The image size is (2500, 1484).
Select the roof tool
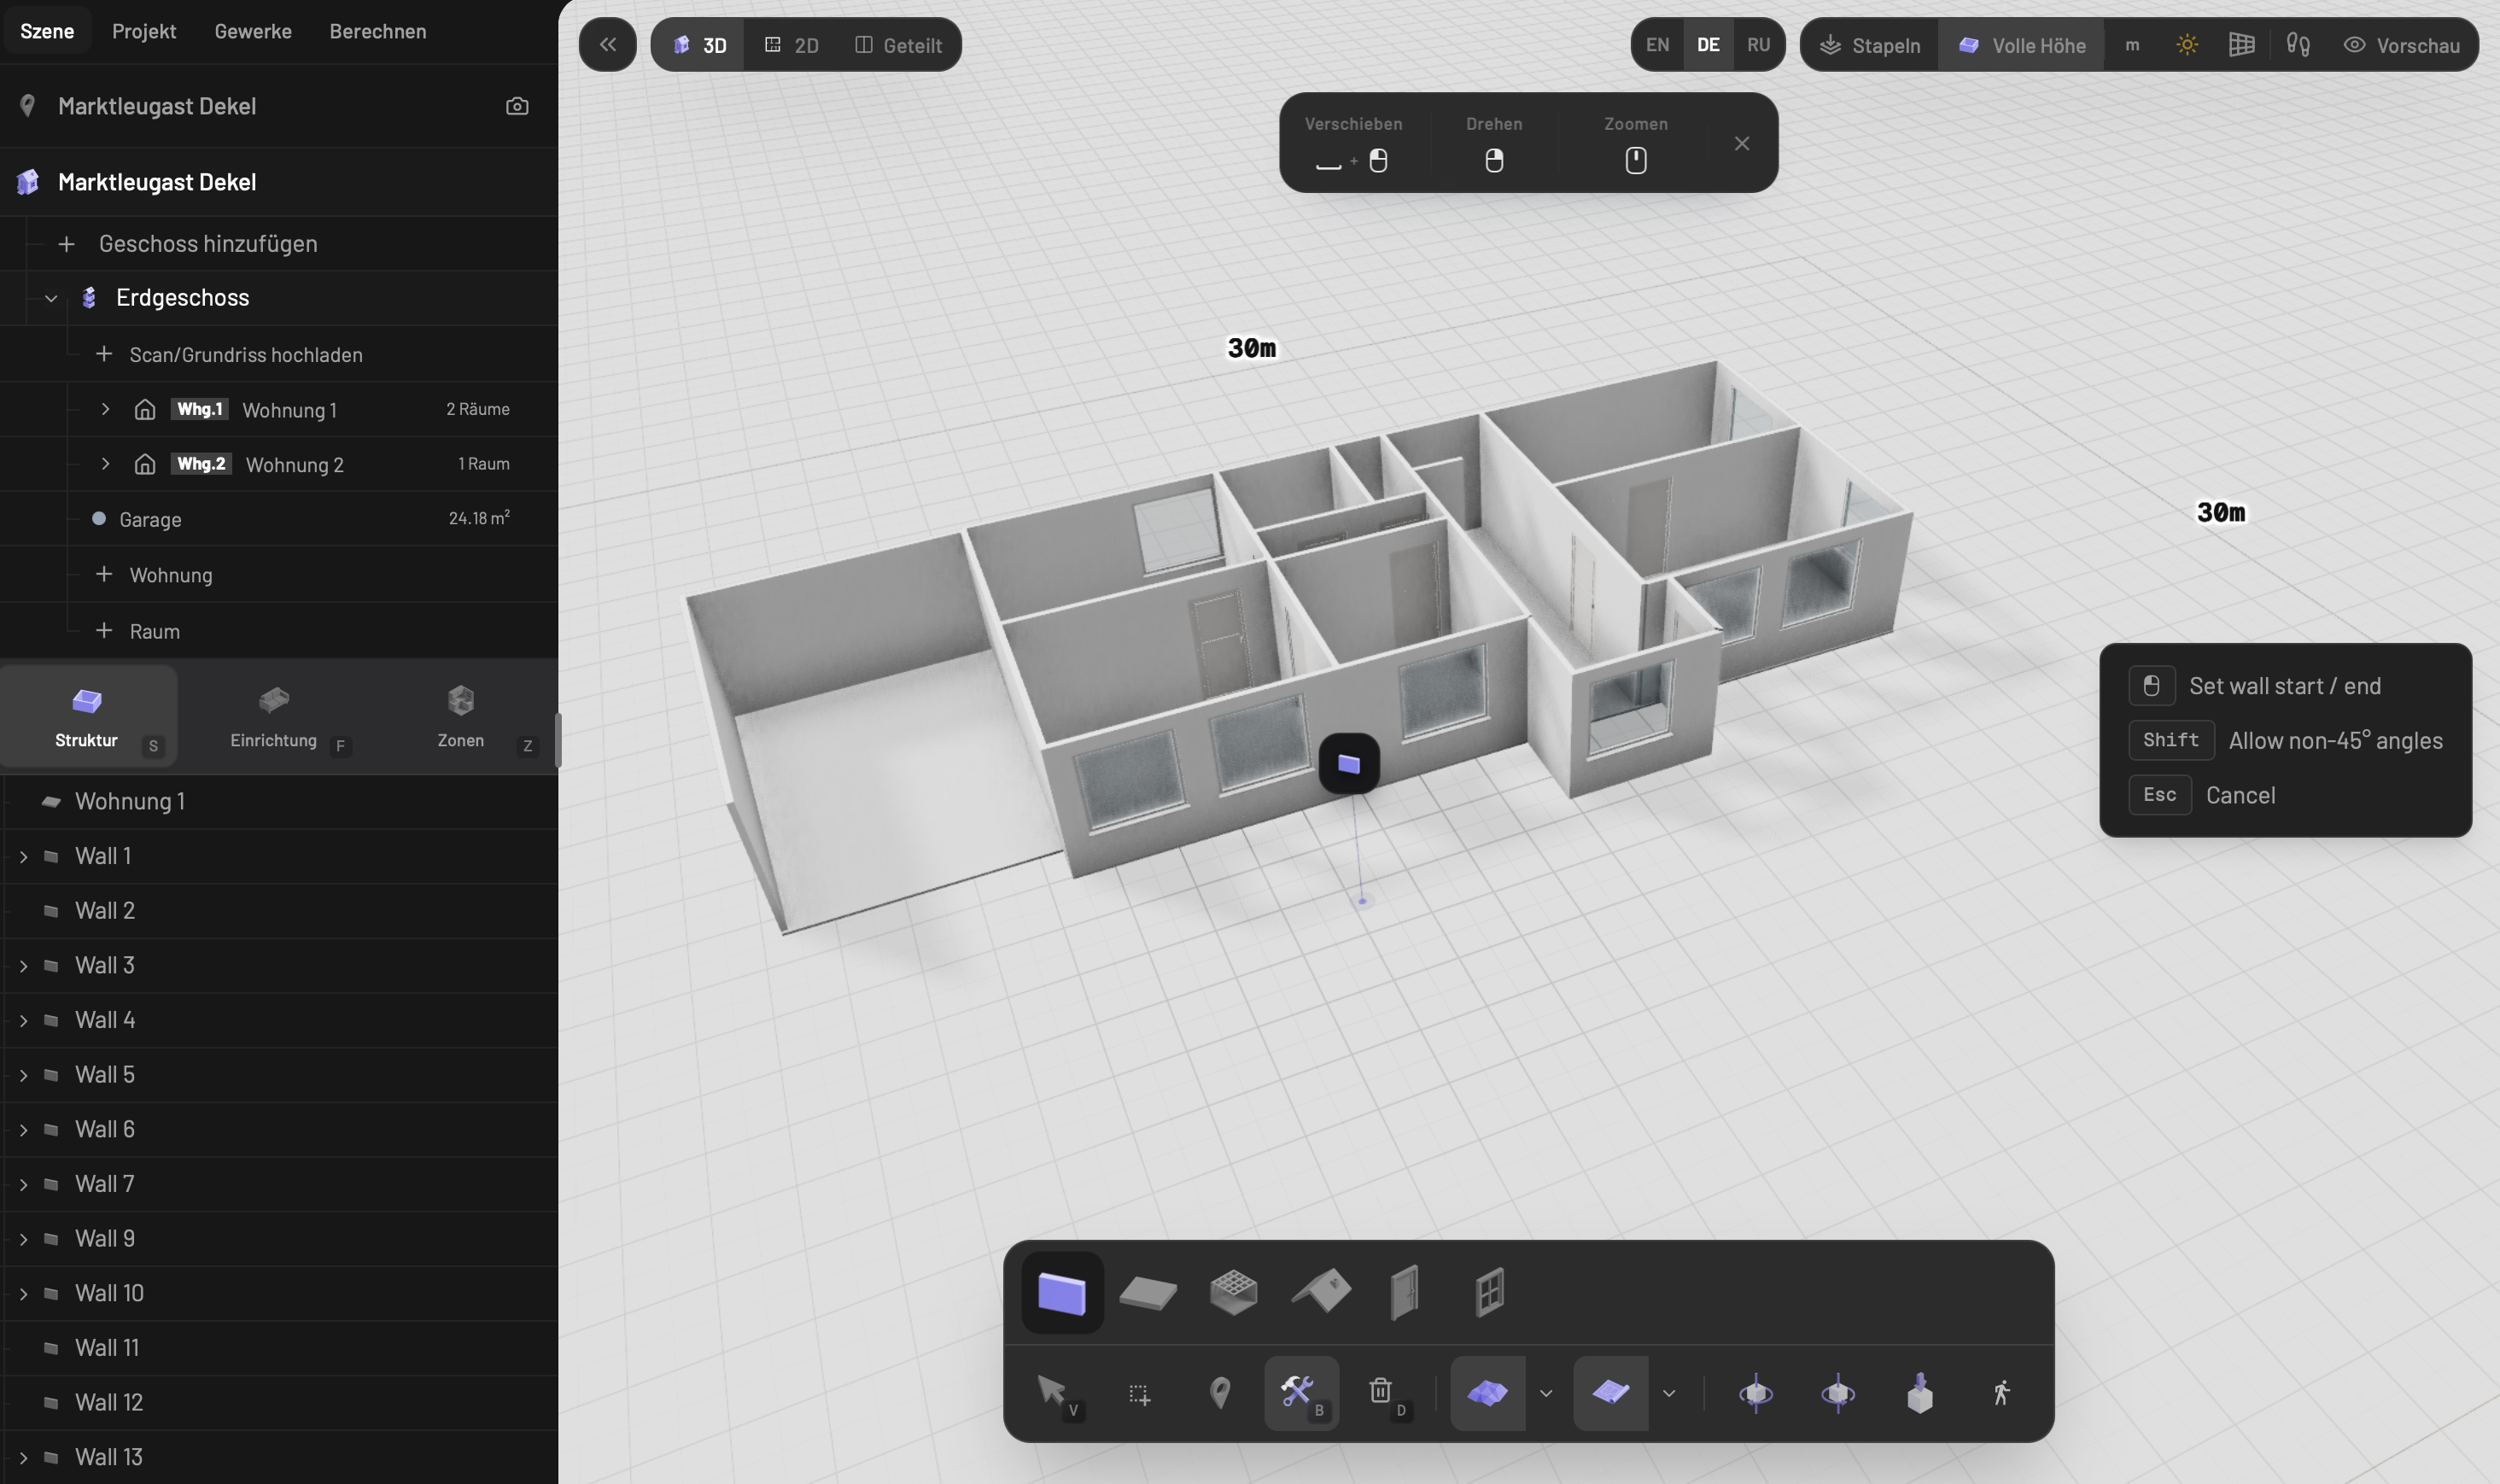[1321, 1292]
